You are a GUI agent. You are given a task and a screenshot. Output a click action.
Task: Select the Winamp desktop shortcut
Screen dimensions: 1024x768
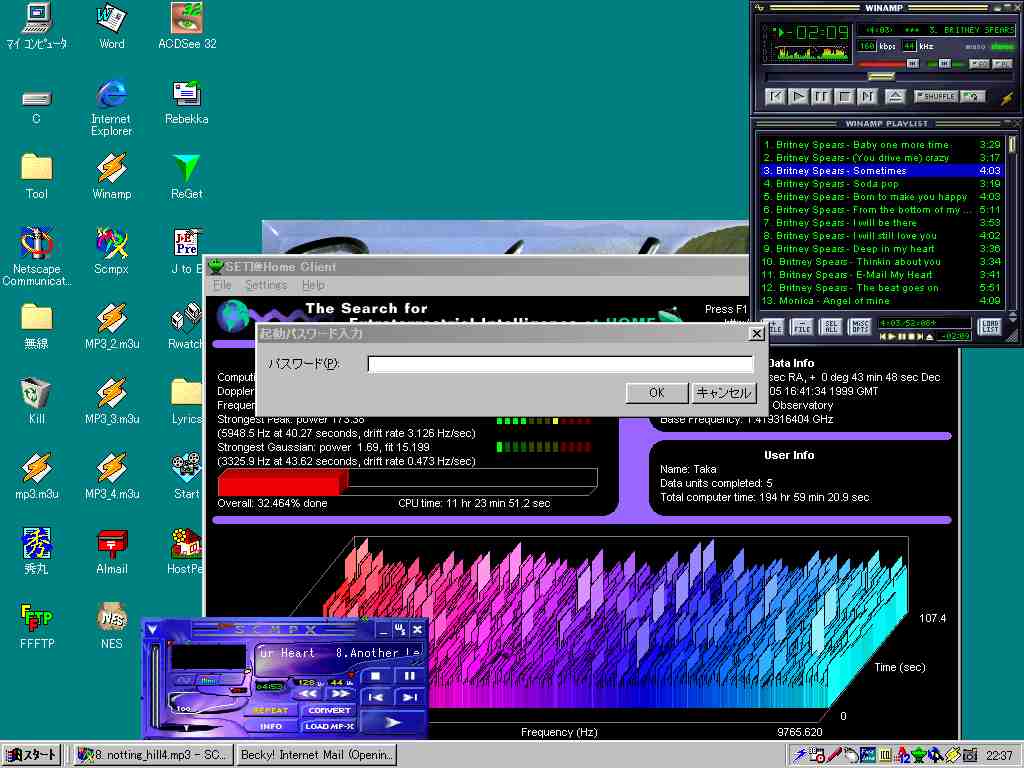(112, 176)
